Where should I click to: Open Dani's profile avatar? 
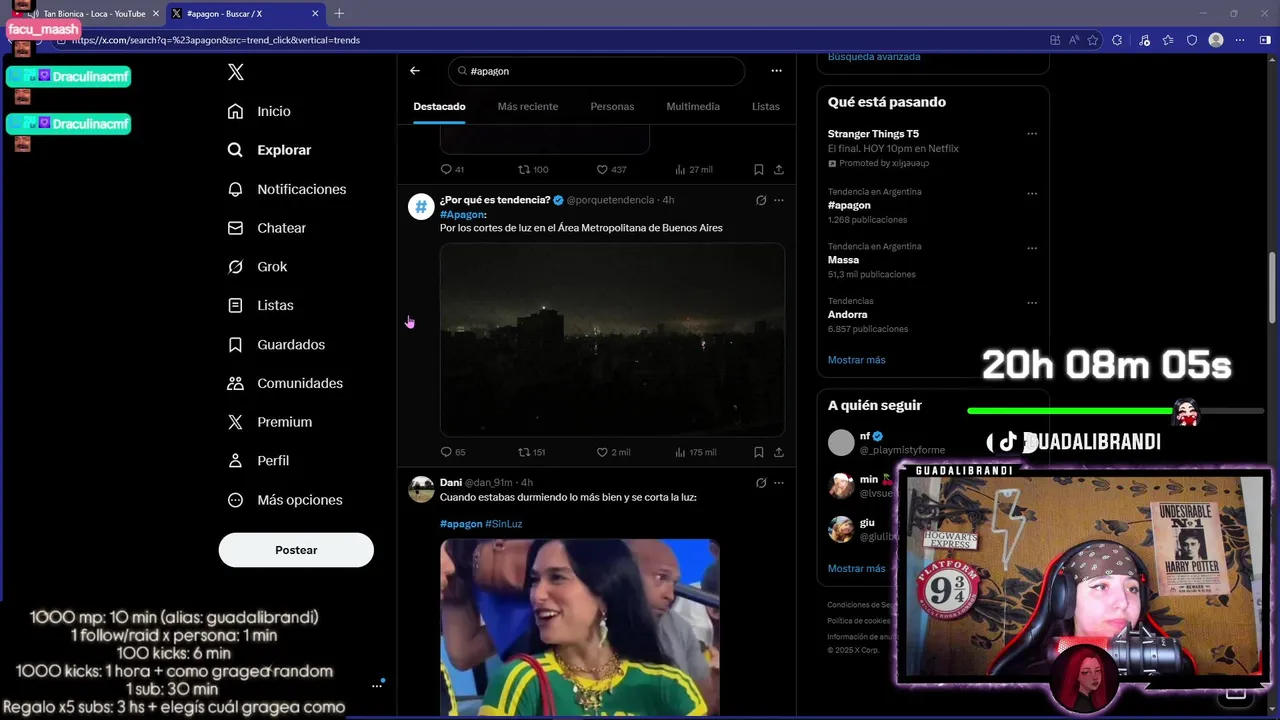[421, 489]
